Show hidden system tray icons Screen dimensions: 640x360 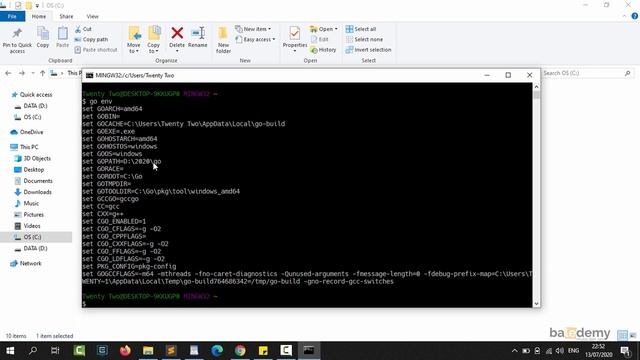tap(514, 351)
